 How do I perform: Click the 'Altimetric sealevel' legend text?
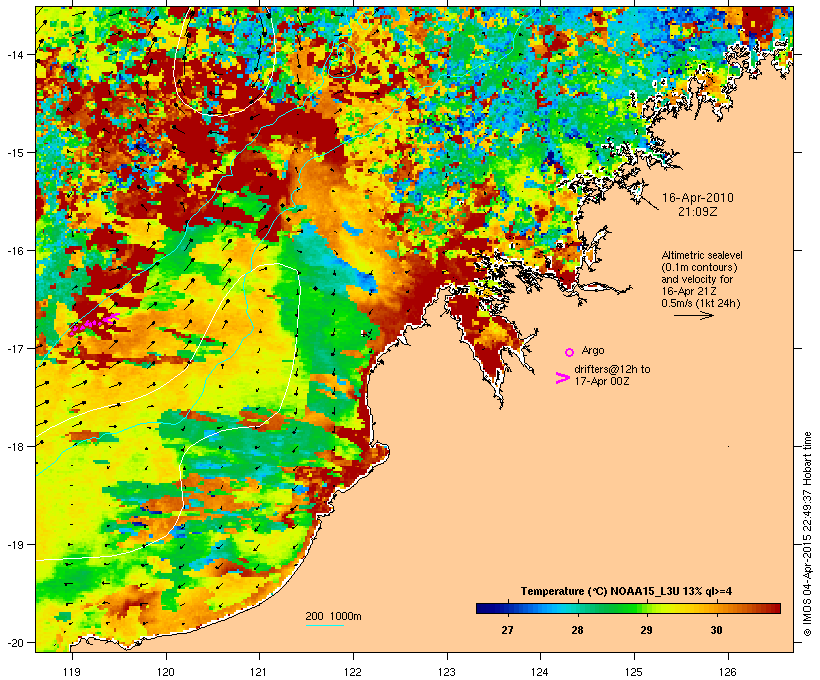[702, 255]
